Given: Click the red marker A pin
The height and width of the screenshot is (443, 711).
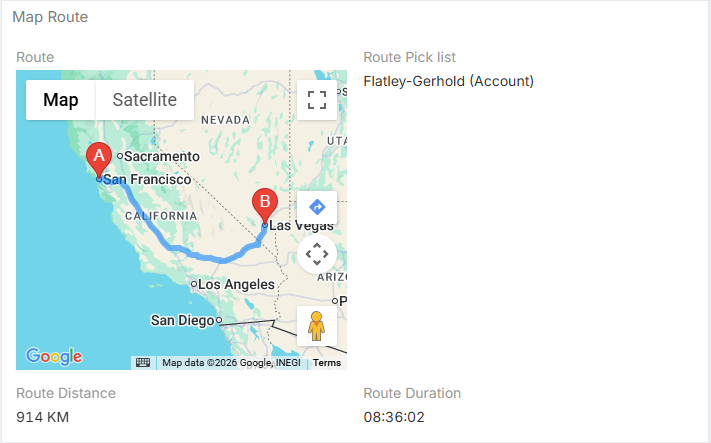Looking at the screenshot, I should point(98,157).
